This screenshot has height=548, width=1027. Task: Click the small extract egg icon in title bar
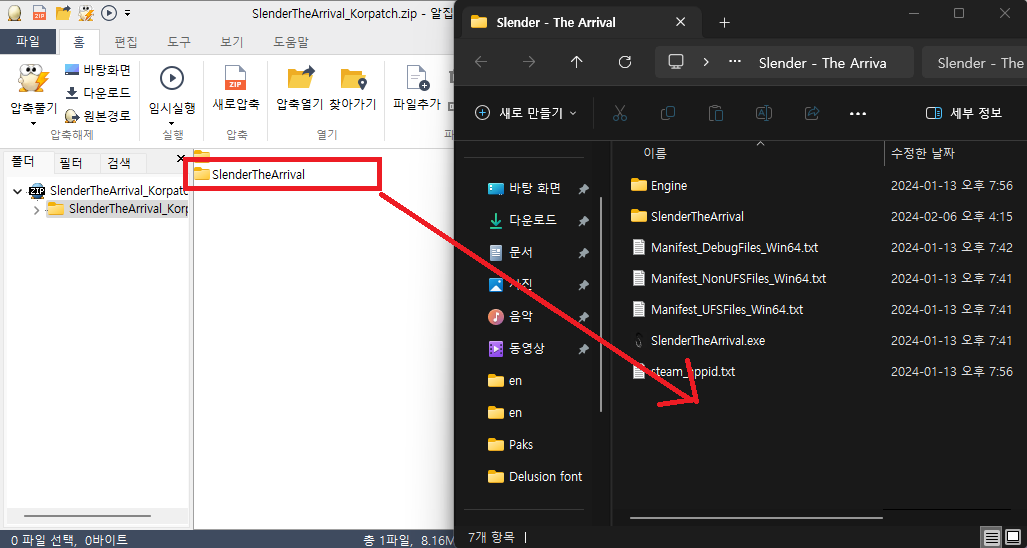pyautogui.click(x=86, y=12)
